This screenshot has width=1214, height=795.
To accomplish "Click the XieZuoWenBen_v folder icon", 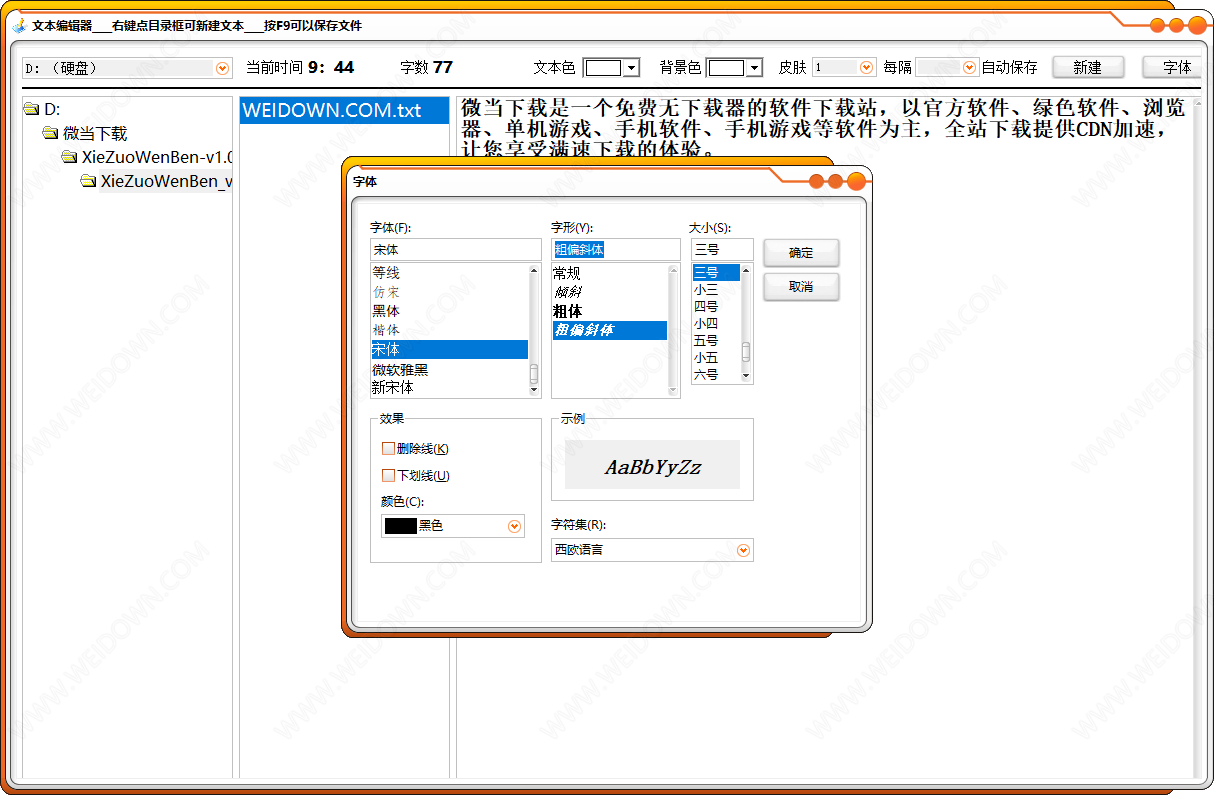I will [89, 181].
